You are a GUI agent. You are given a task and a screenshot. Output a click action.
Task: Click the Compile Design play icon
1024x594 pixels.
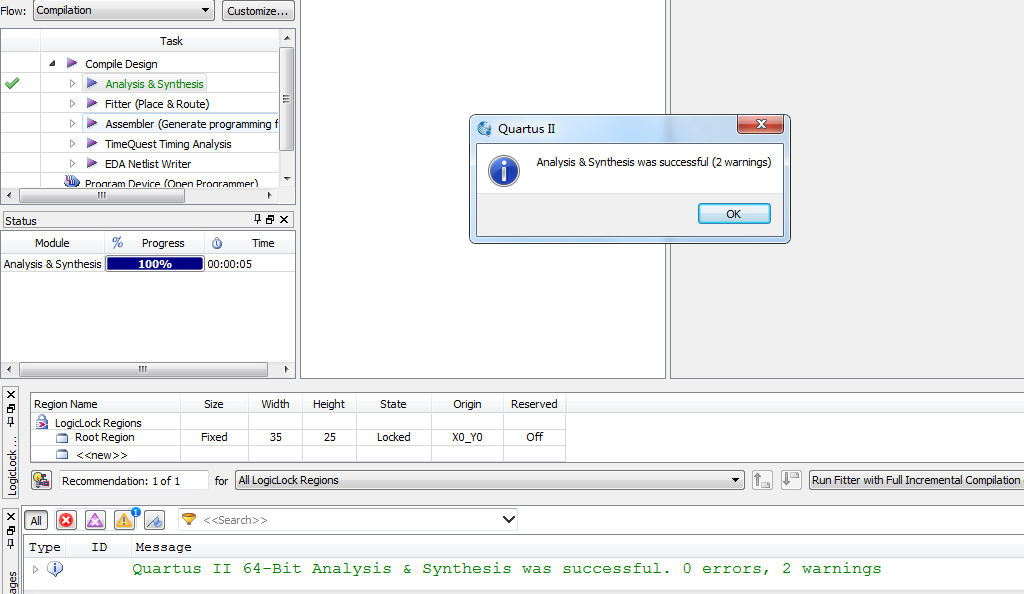pyautogui.click(x=72, y=63)
